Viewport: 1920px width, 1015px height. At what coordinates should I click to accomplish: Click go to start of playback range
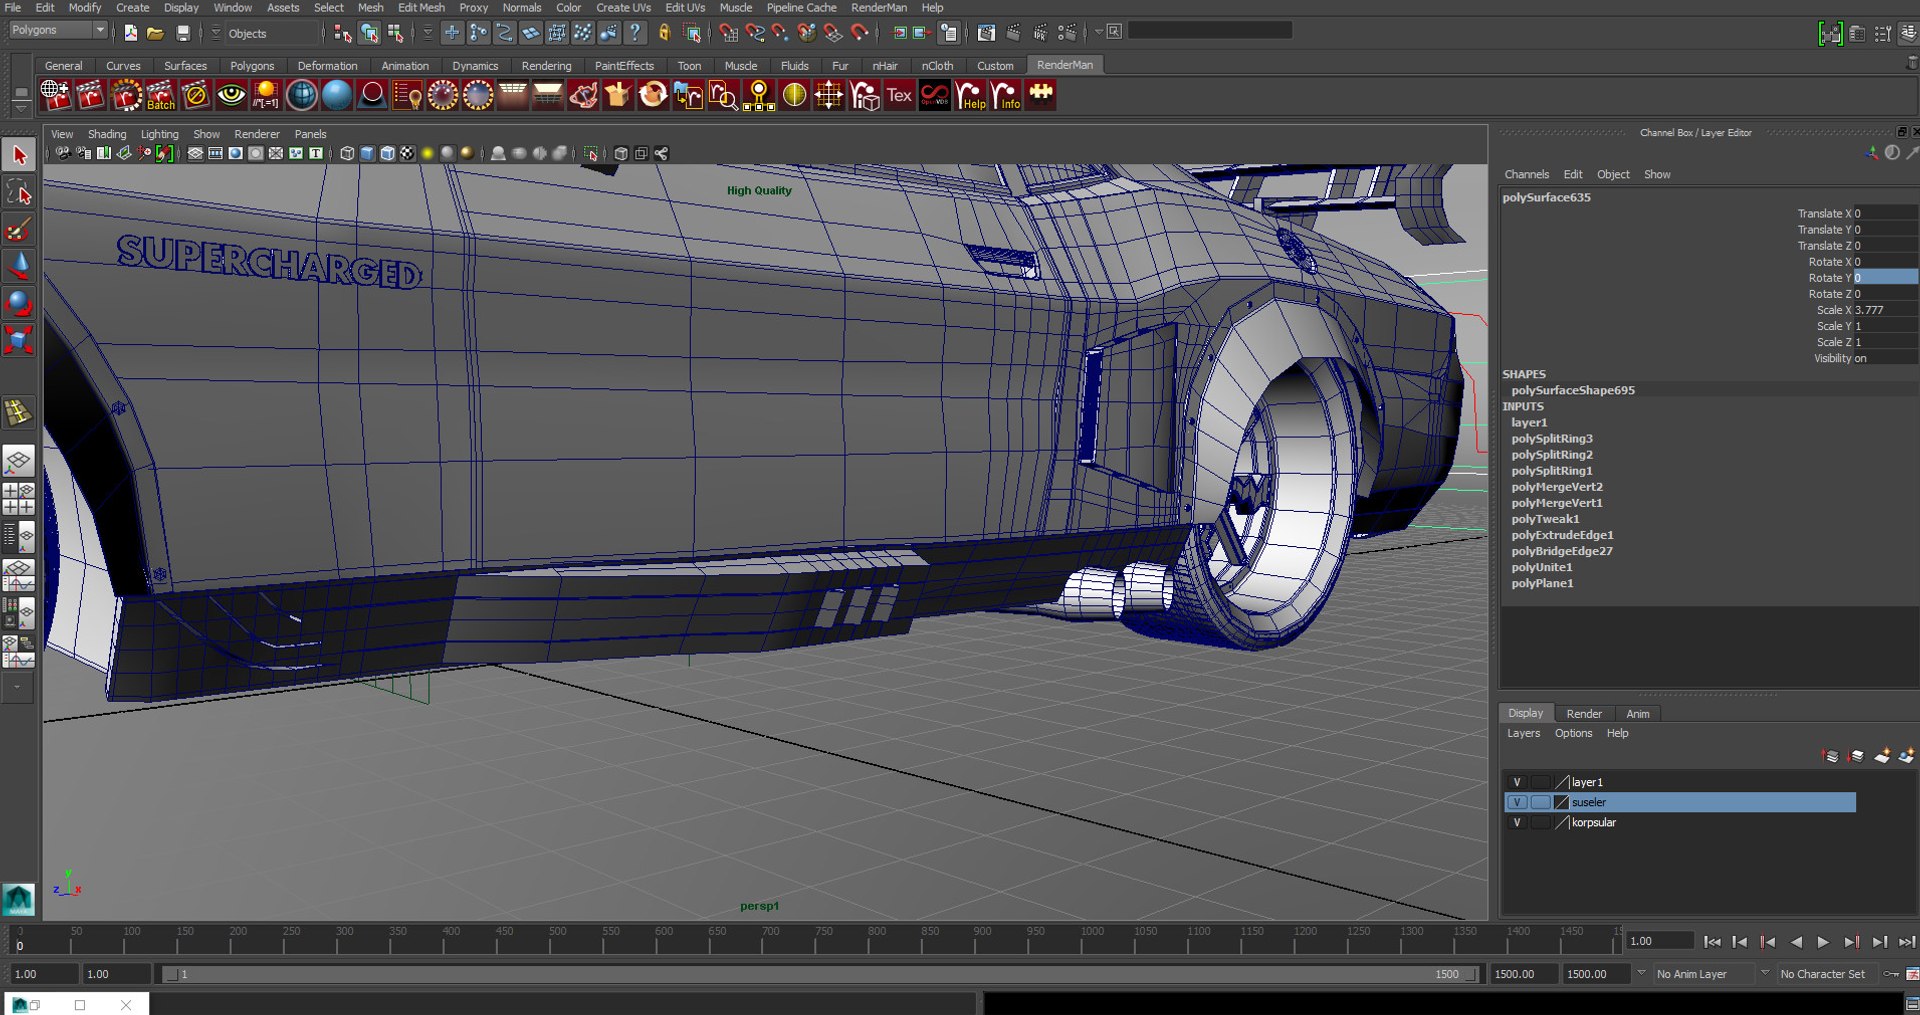(x=1712, y=942)
